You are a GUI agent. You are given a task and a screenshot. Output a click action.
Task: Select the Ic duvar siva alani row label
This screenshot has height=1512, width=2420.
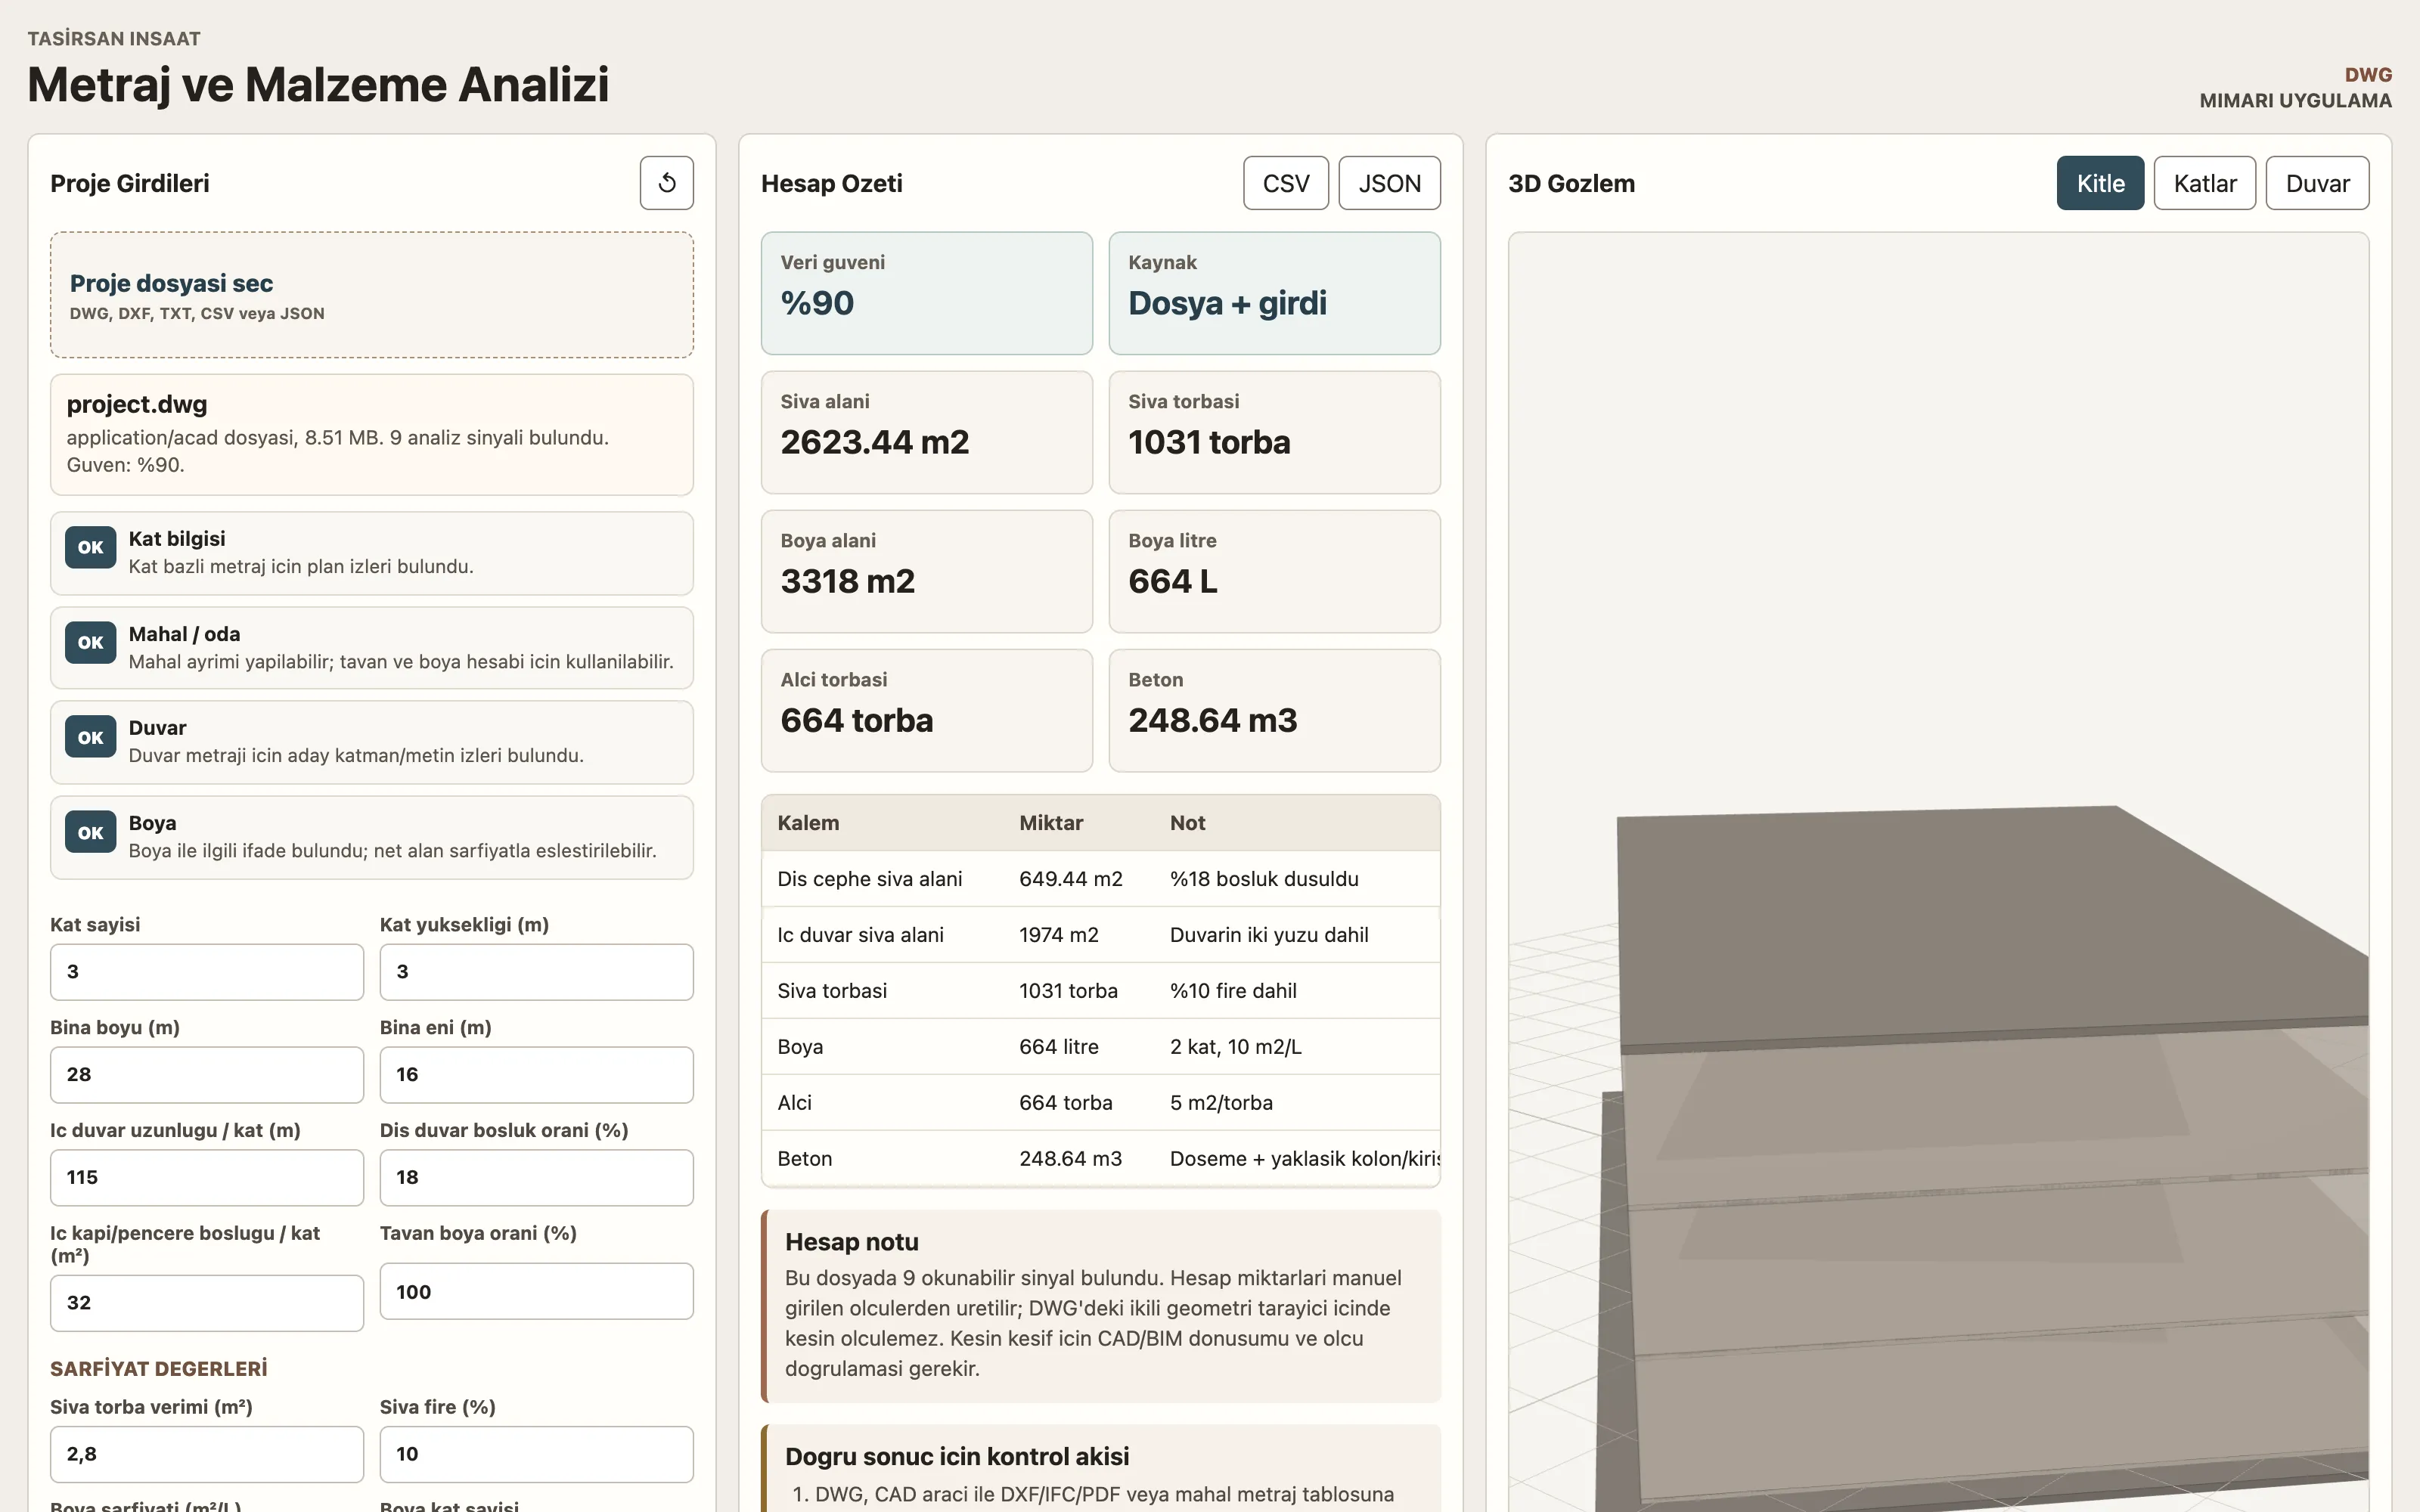tap(860, 935)
